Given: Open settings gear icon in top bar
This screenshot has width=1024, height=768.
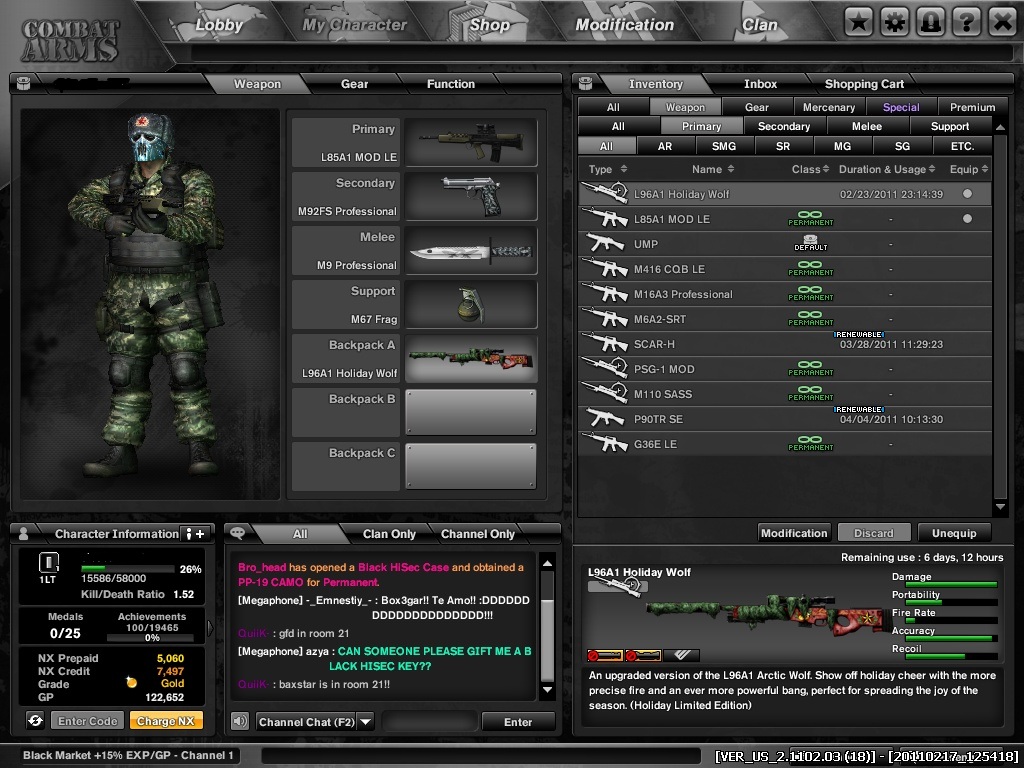Looking at the screenshot, I should click(895, 22).
